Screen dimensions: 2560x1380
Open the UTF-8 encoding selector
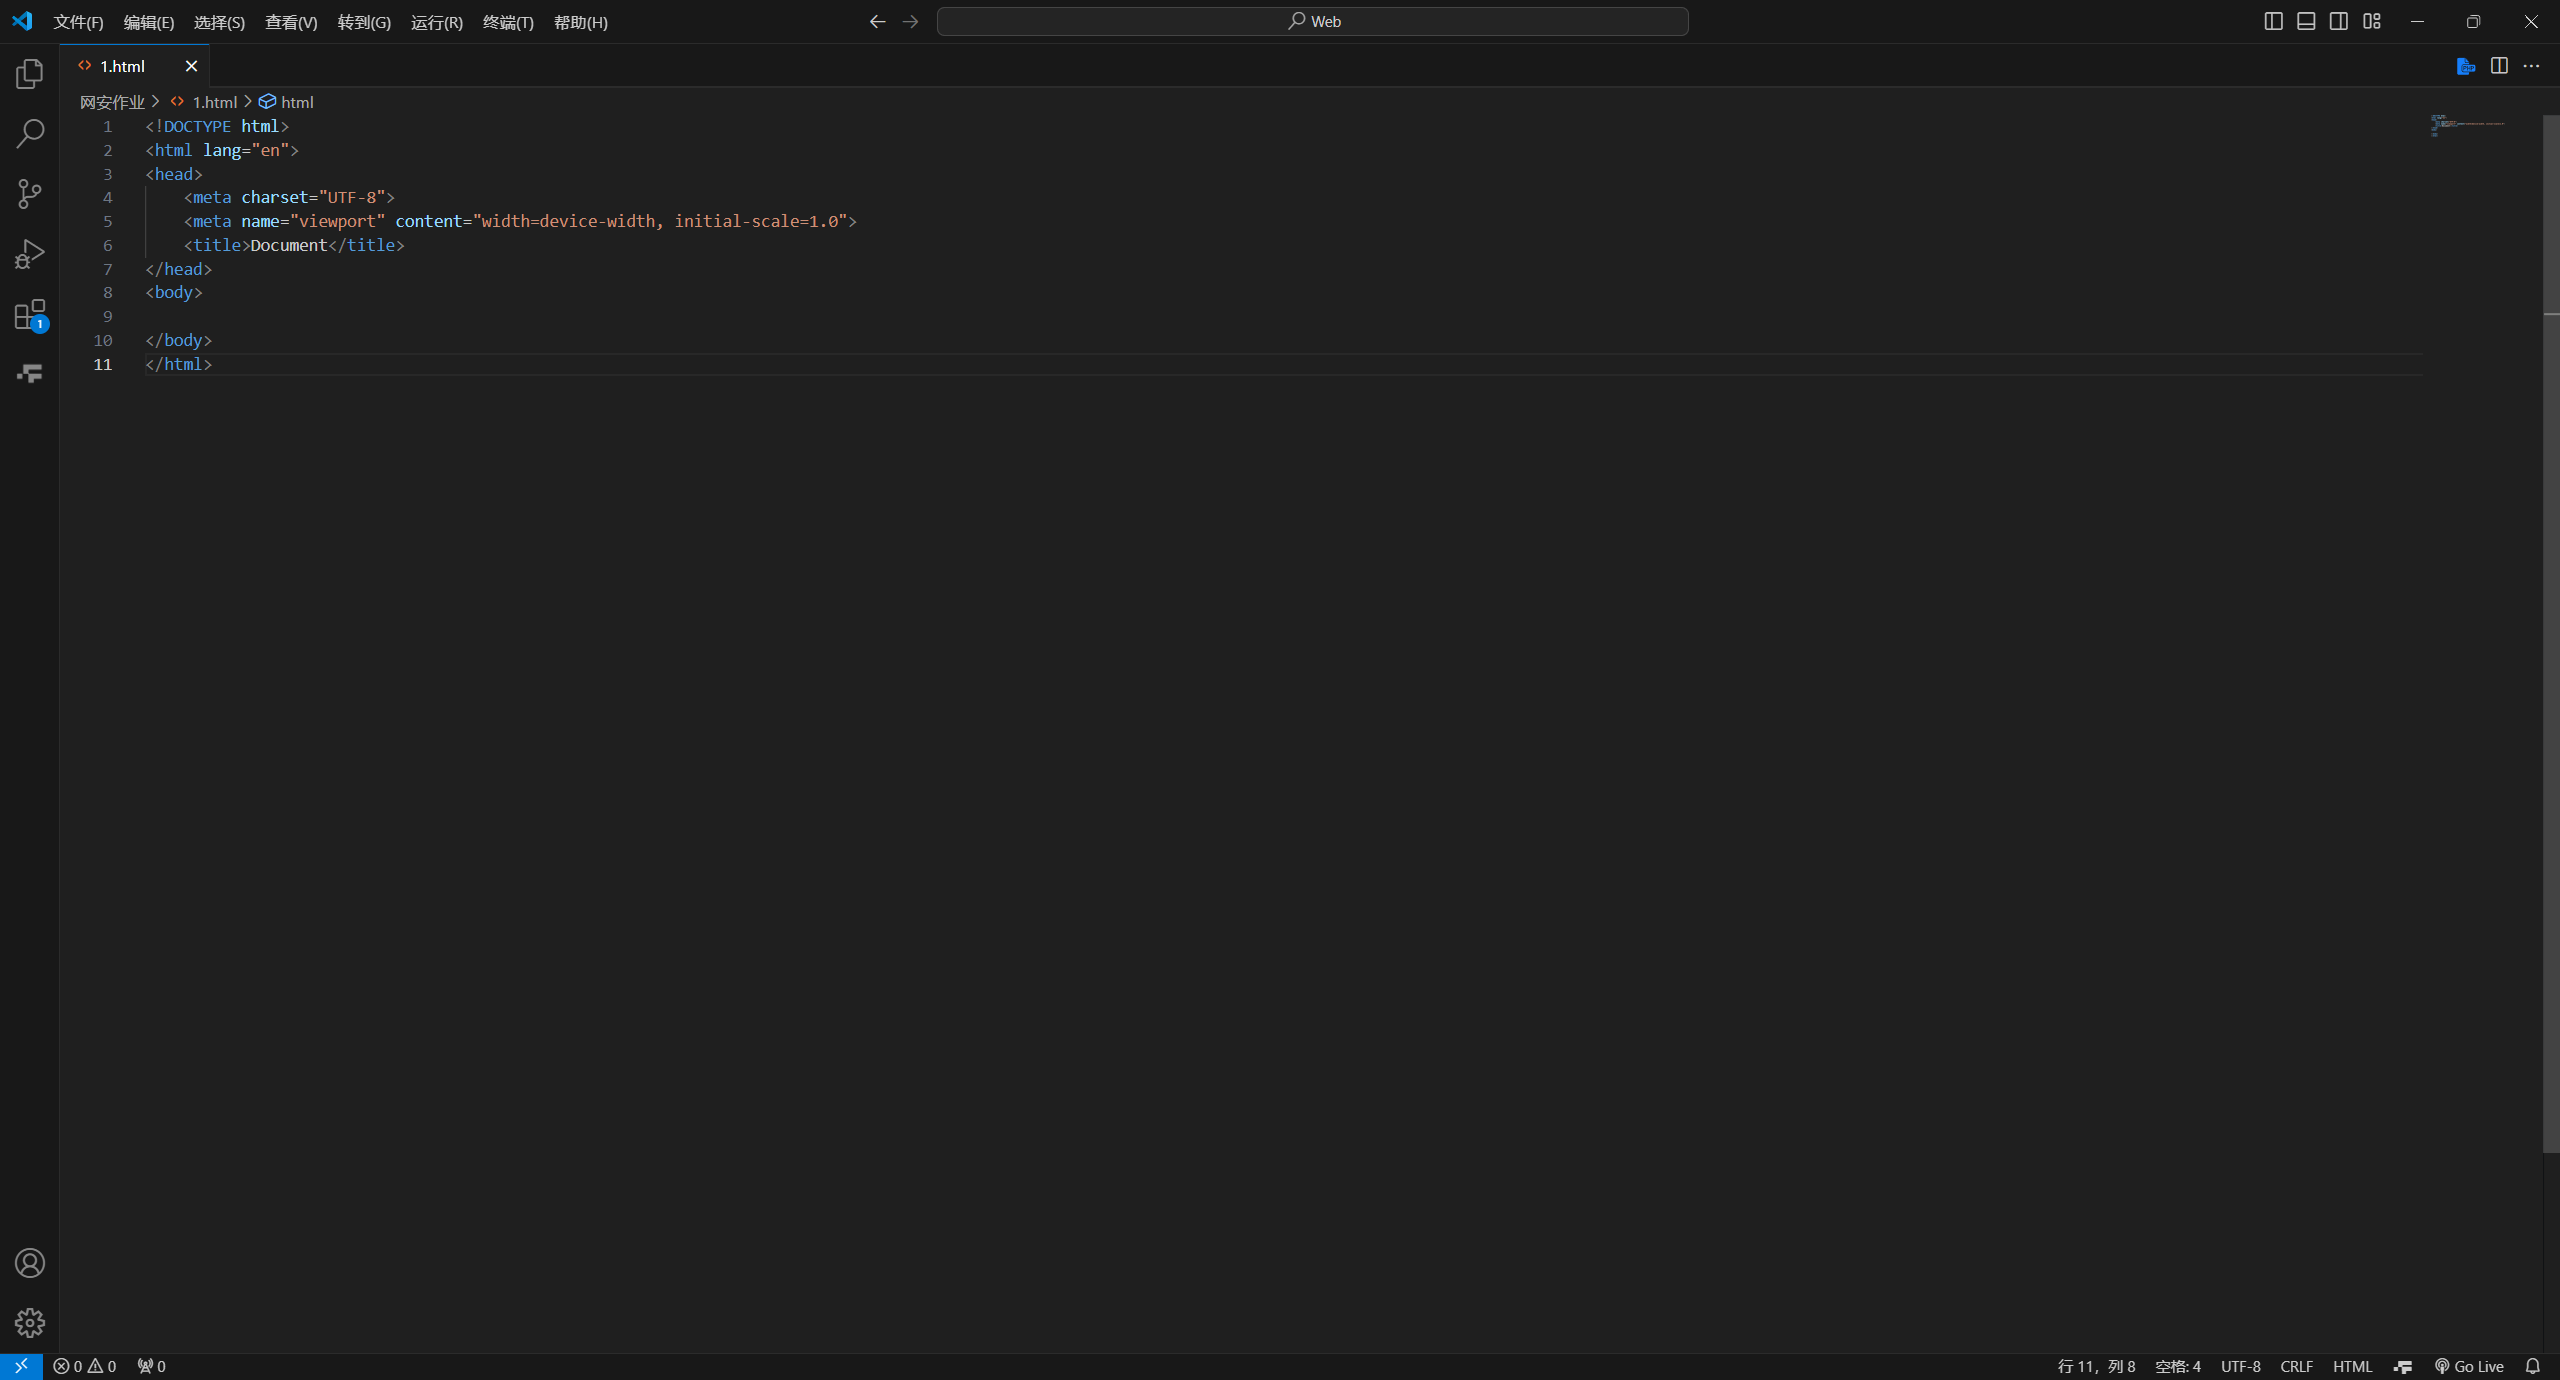click(x=2240, y=1366)
